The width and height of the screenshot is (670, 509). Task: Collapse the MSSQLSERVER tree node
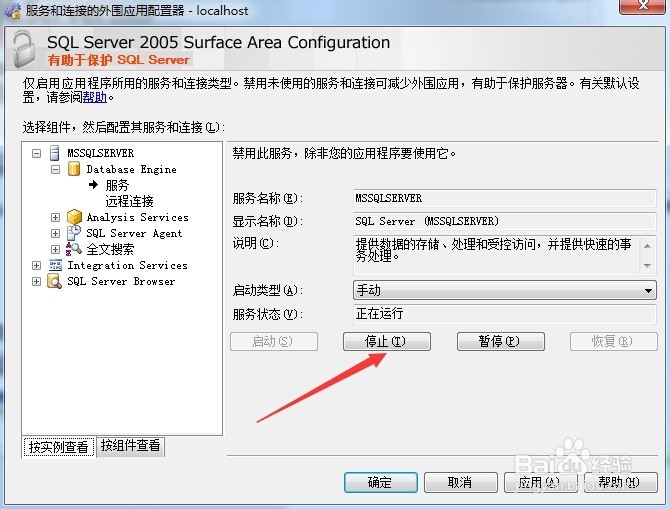(x=36, y=153)
